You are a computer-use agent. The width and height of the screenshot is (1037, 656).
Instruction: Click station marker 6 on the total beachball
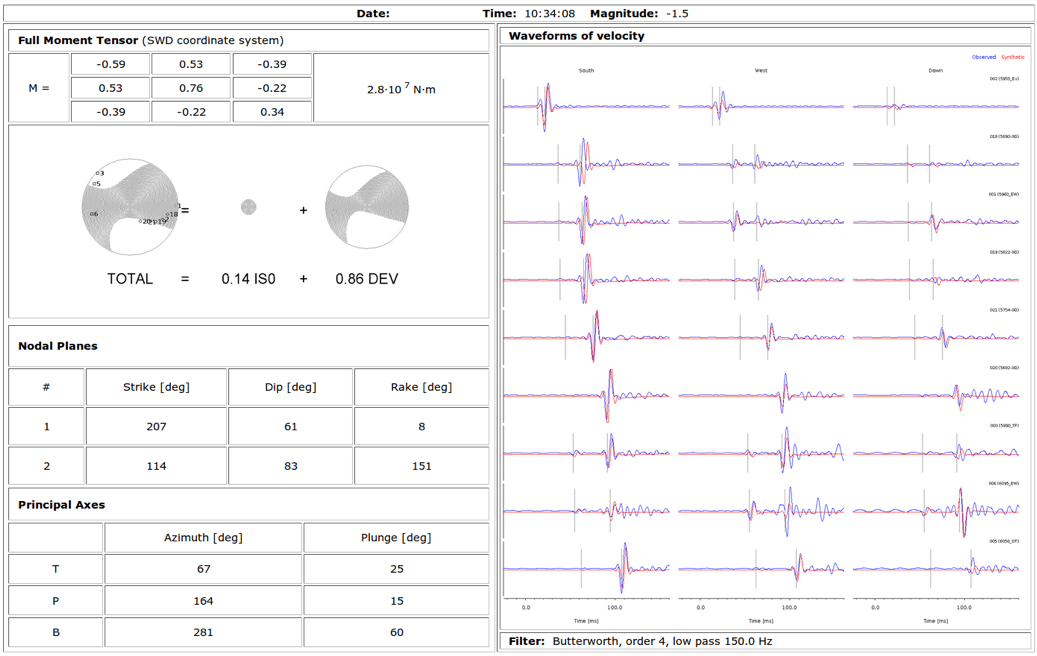coord(94,213)
